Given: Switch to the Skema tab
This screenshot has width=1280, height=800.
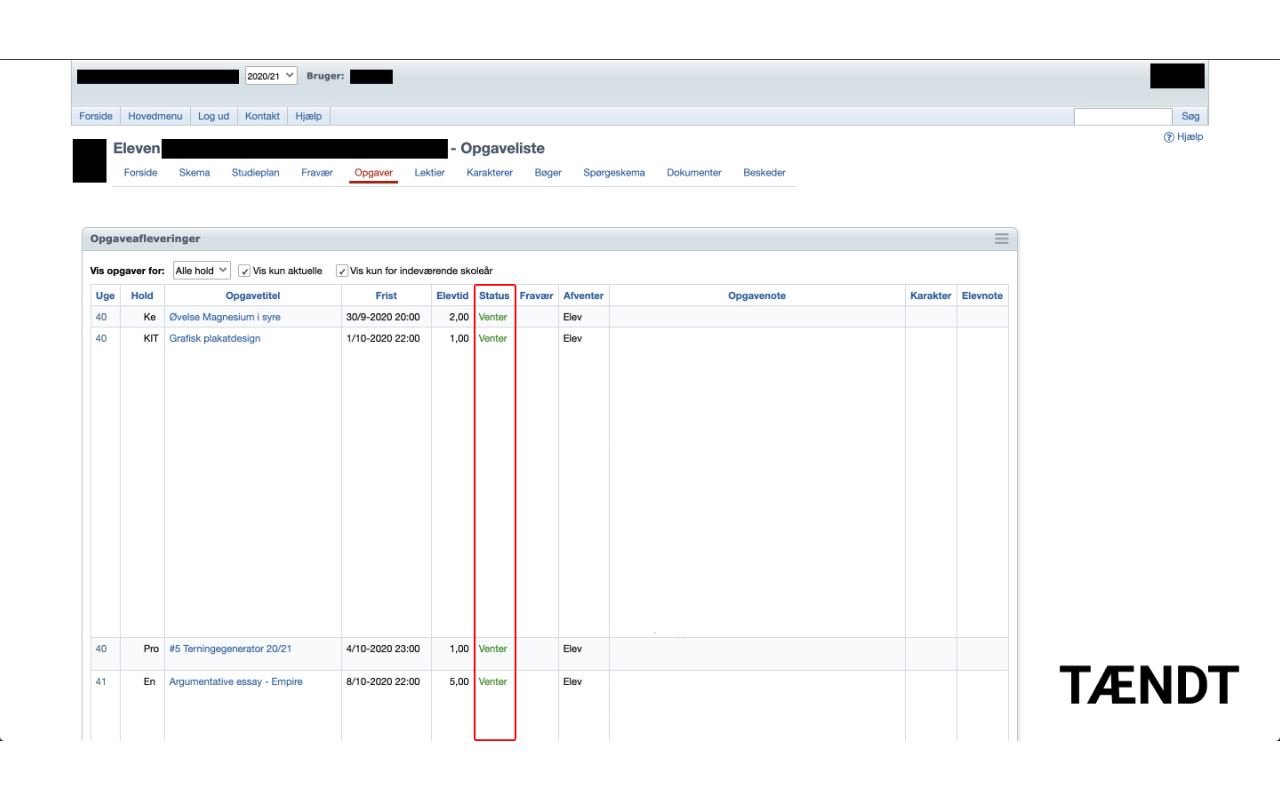Looking at the screenshot, I should coord(194,172).
